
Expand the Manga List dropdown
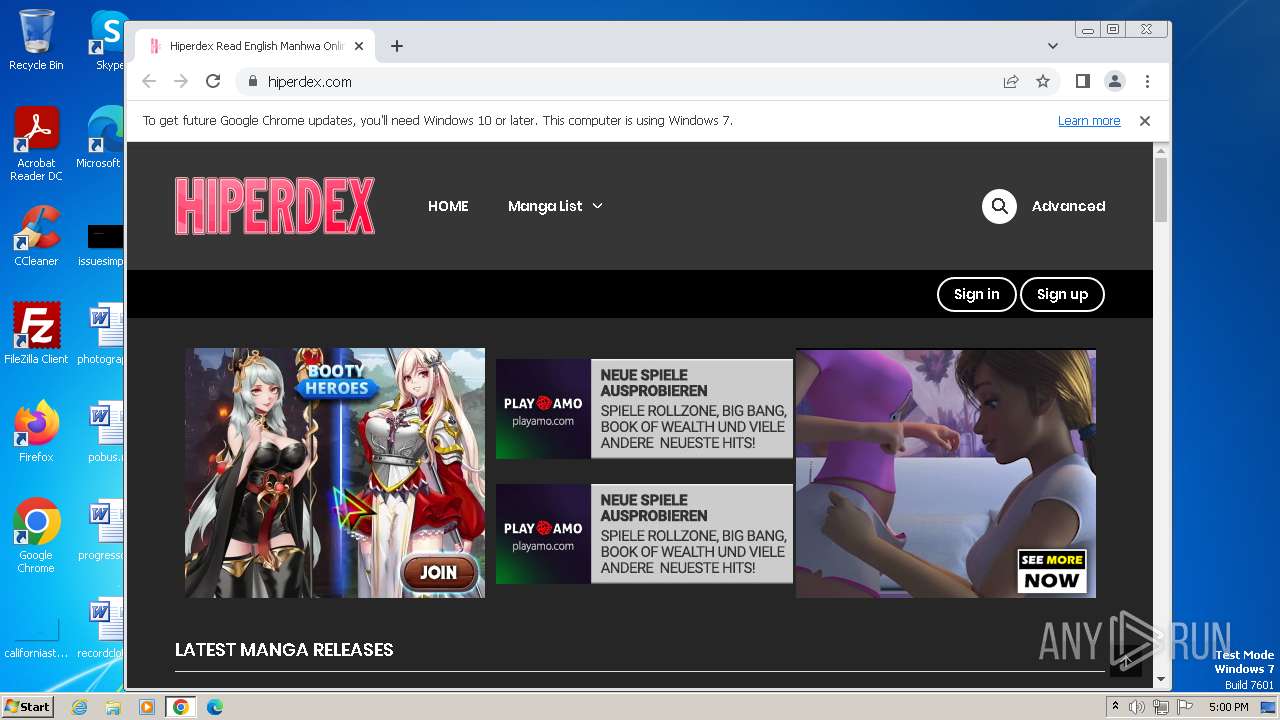pyautogui.click(x=555, y=206)
